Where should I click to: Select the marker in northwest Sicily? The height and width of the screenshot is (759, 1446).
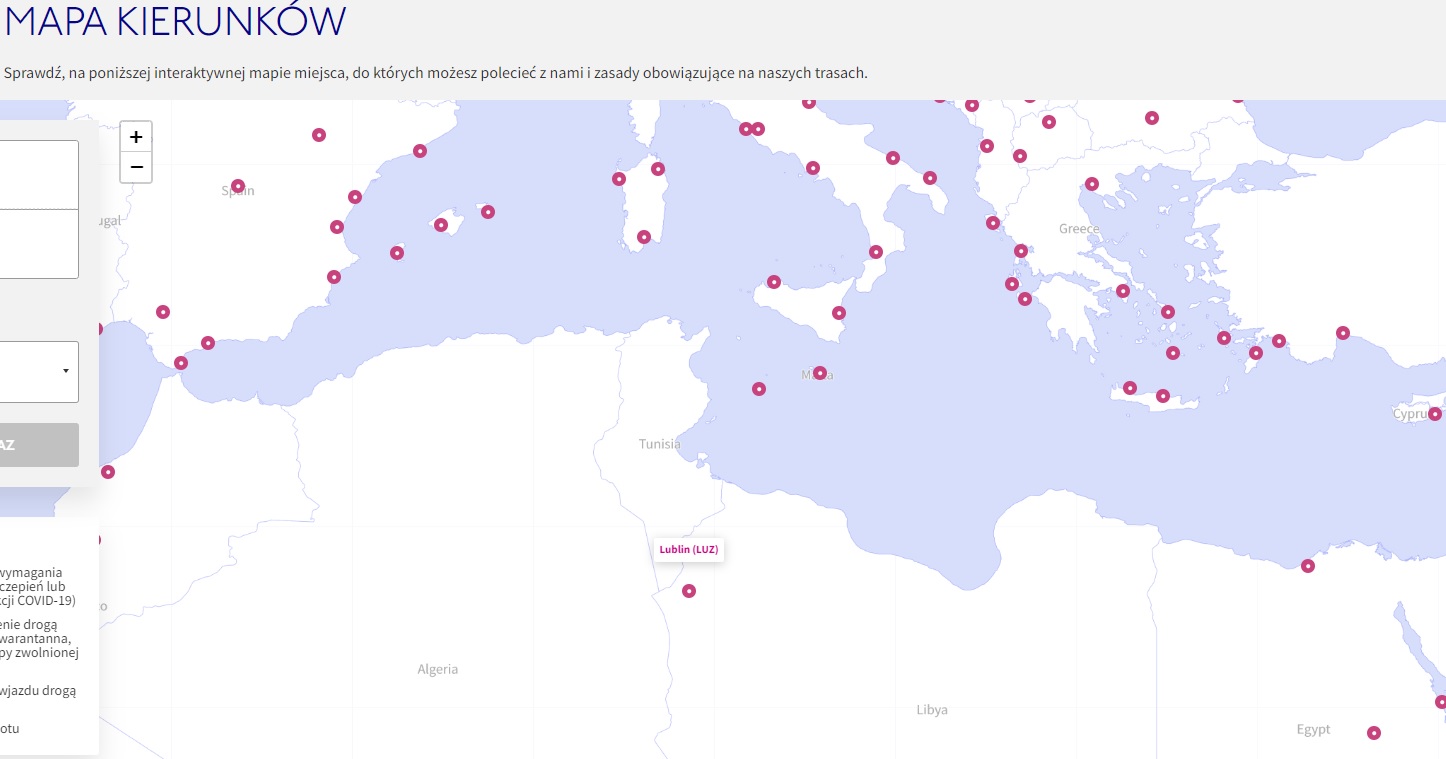point(774,282)
